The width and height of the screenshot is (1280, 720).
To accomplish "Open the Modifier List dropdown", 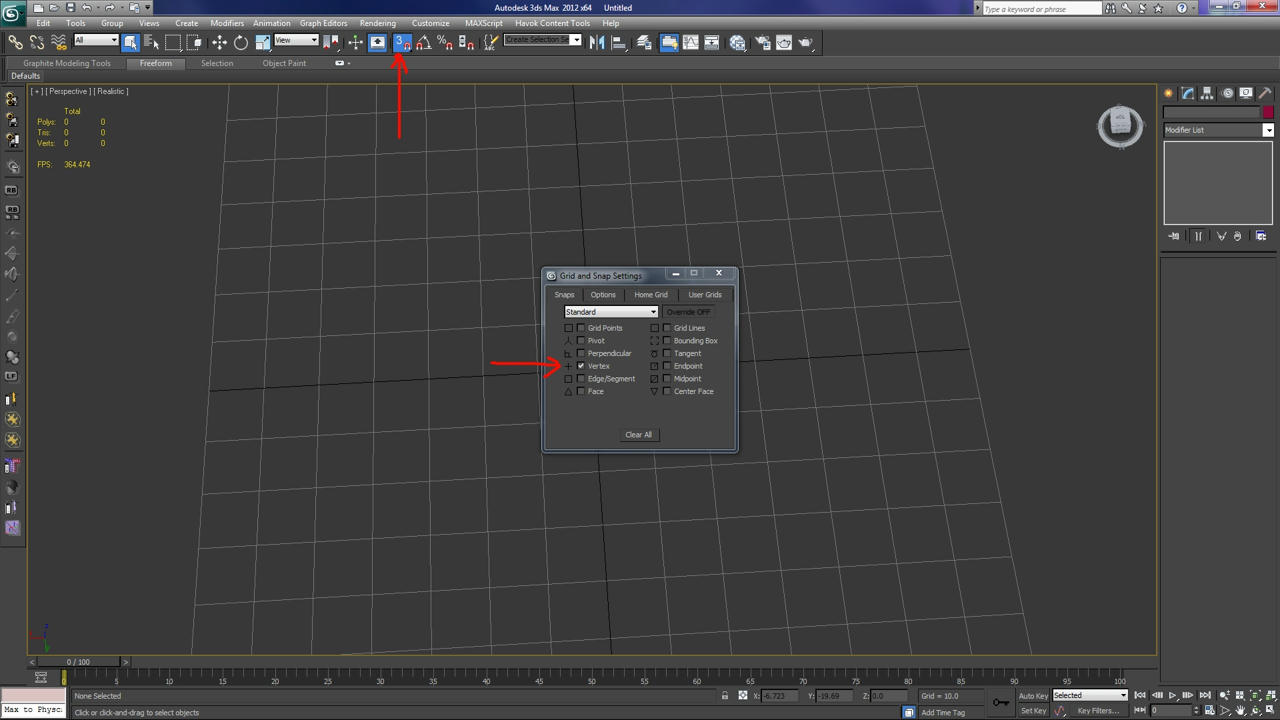I will 1219,130.
